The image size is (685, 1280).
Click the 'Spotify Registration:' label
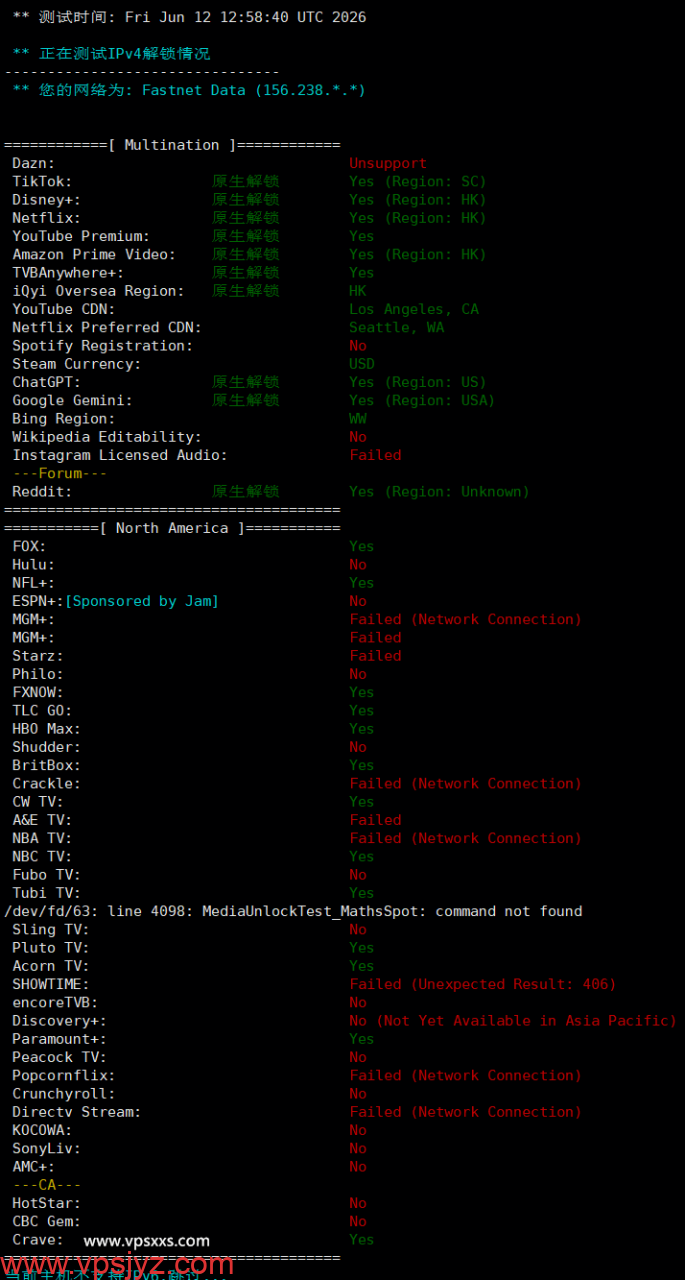[x=102, y=345]
